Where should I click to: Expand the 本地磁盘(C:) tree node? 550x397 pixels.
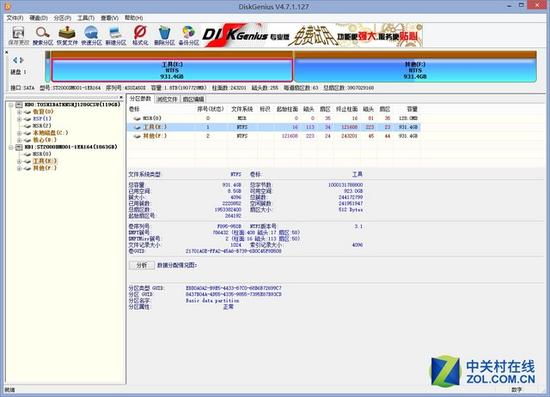click(19, 133)
